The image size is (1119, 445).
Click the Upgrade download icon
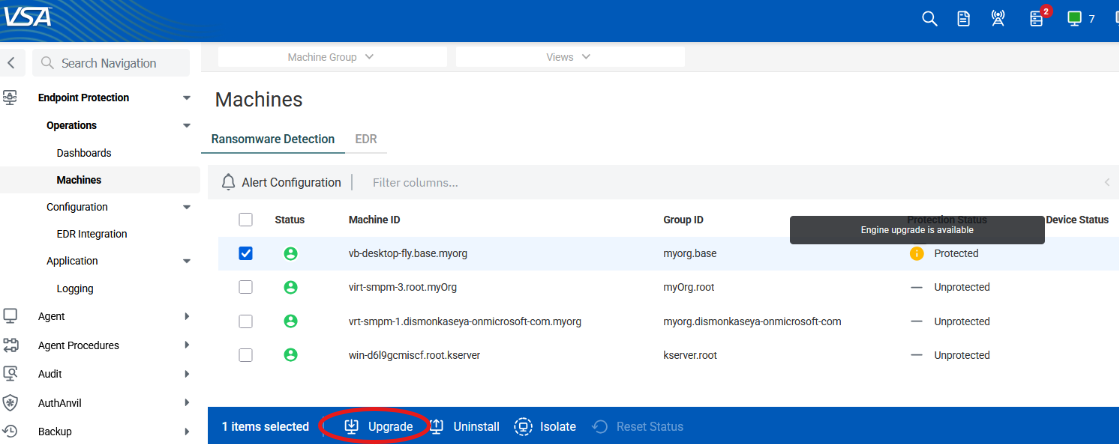pyautogui.click(x=351, y=426)
